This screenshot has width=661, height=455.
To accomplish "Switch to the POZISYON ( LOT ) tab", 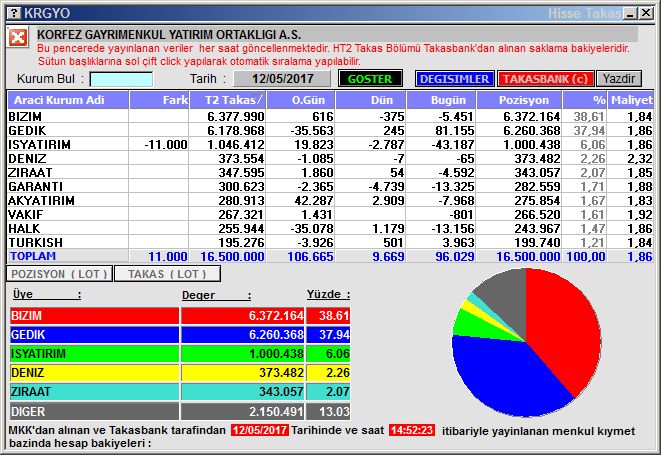I will coord(59,274).
